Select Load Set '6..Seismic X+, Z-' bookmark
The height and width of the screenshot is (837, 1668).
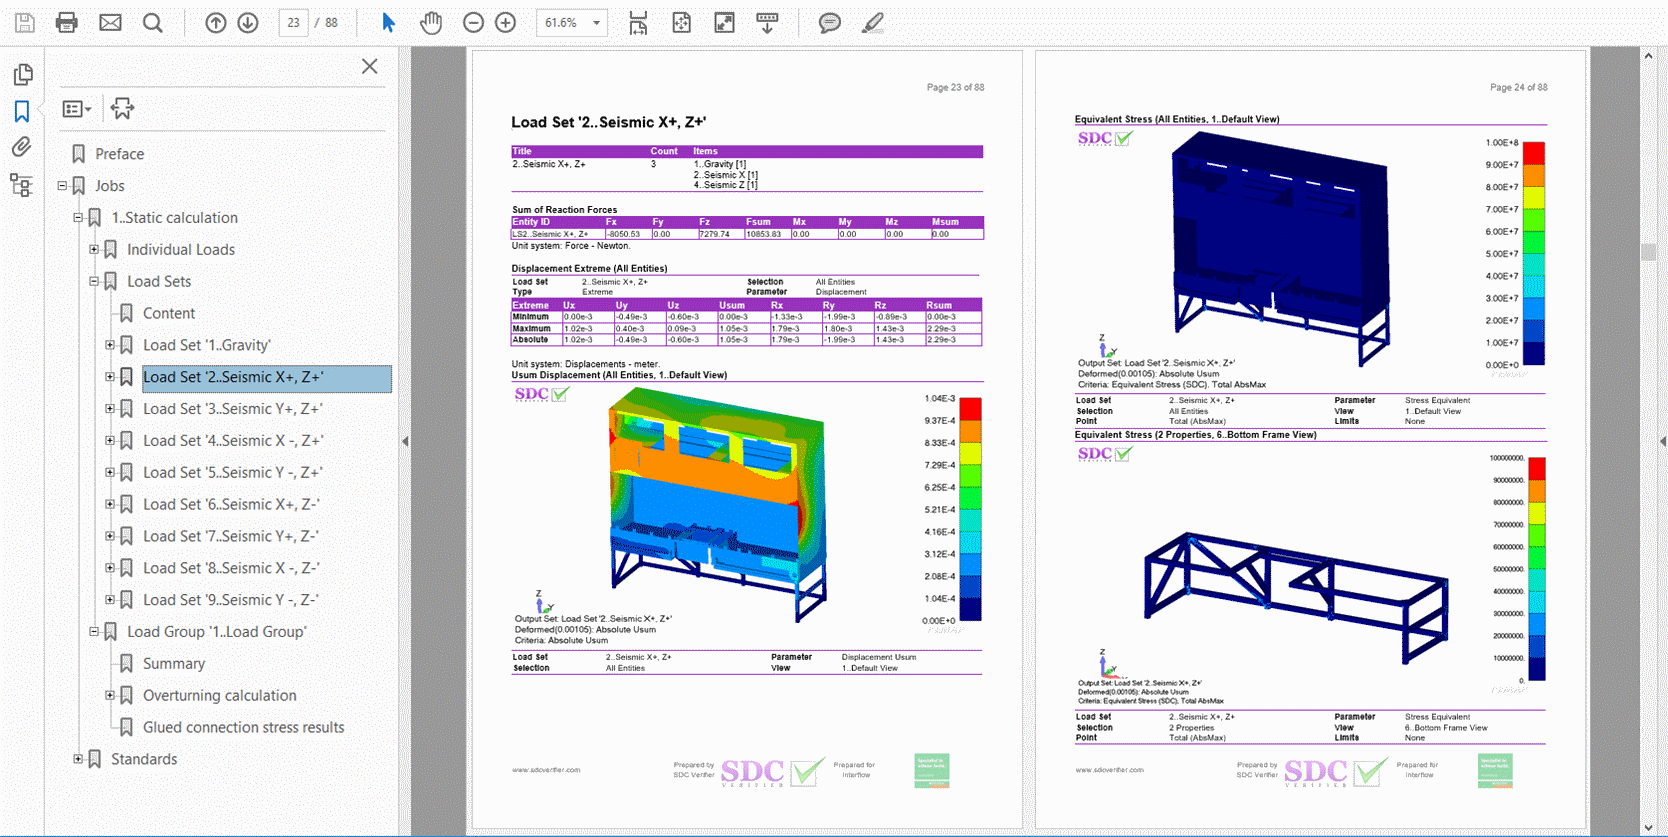(x=231, y=505)
